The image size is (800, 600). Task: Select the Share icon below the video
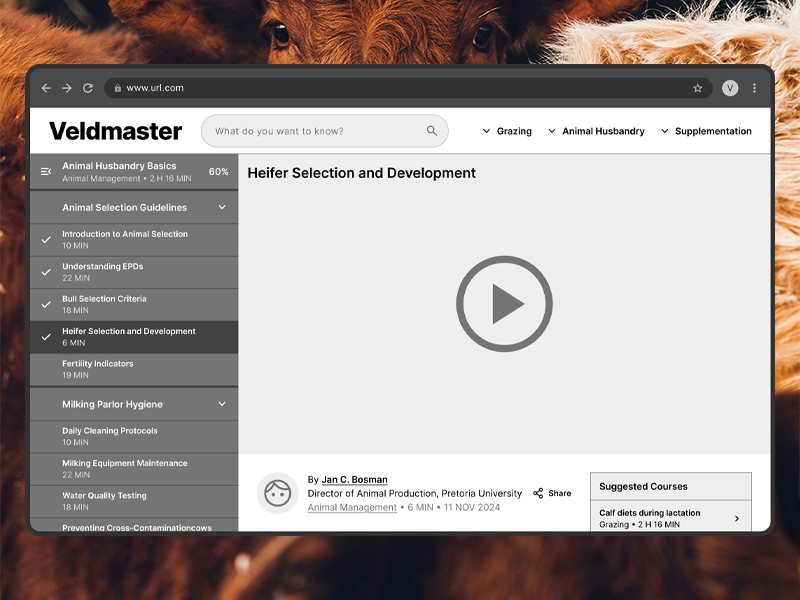pyautogui.click(x=537, y=492)
